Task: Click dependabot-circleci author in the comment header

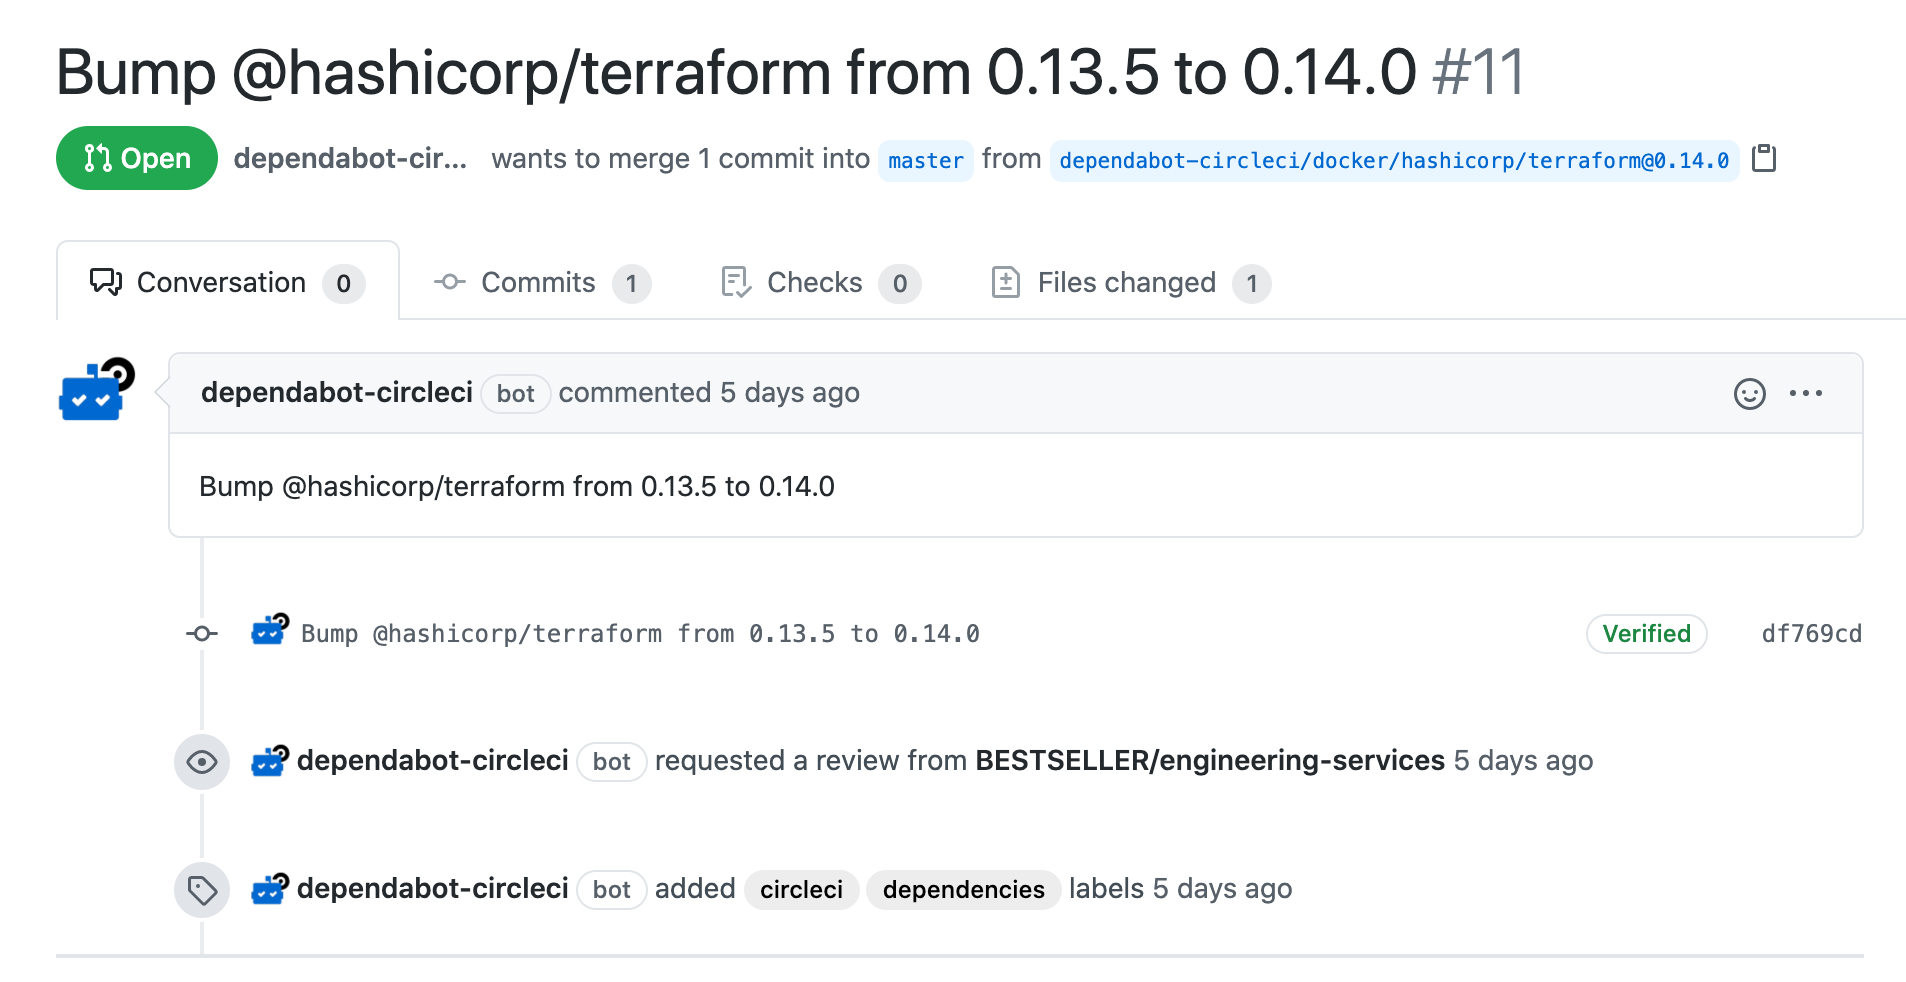Action: (x=337, y=392)
